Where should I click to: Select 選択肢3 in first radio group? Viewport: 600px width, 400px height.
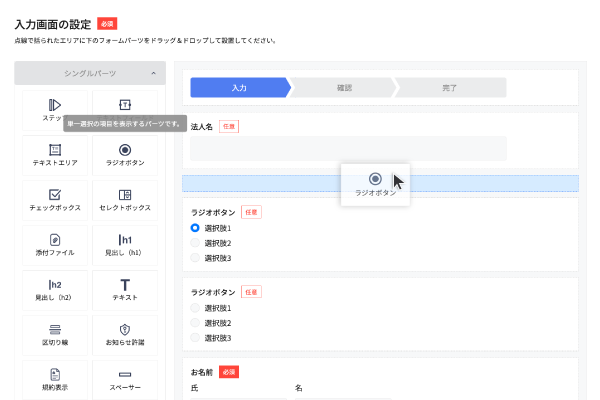tap(195, 258)
